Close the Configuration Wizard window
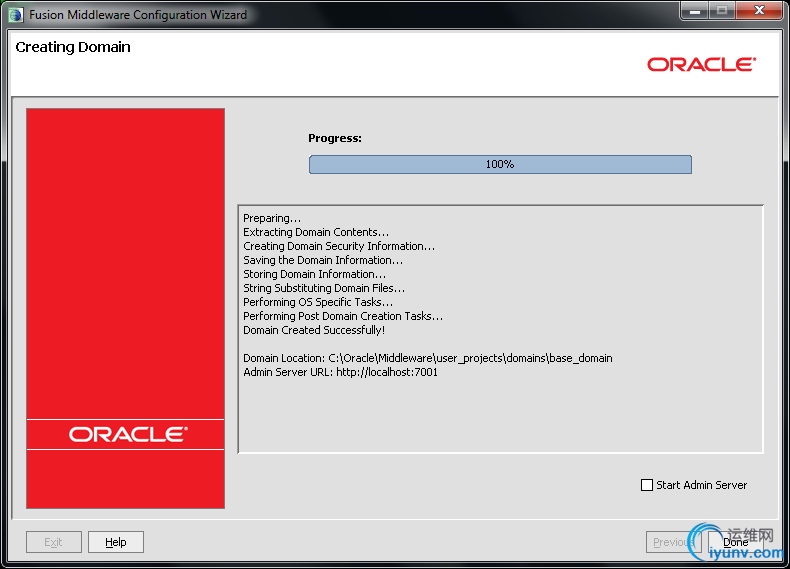The image size is (790, 569). pos(759,10)
